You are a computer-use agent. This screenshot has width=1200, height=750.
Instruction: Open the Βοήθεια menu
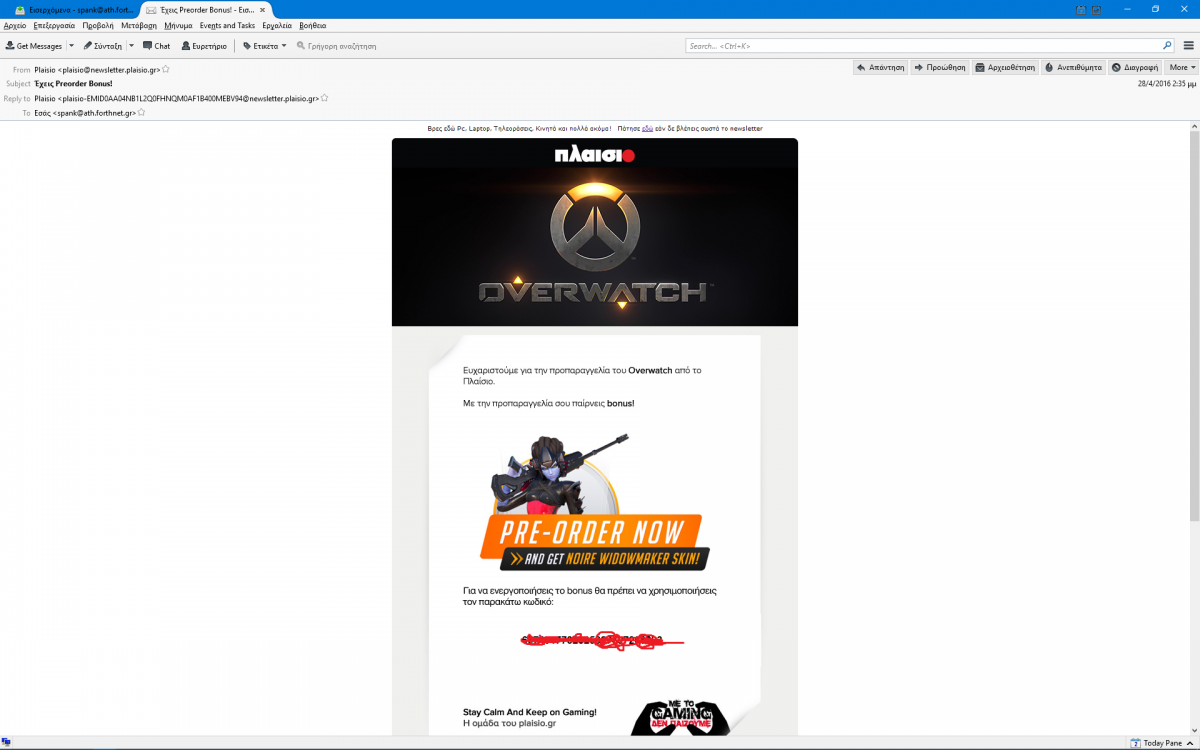pos(313,25)
